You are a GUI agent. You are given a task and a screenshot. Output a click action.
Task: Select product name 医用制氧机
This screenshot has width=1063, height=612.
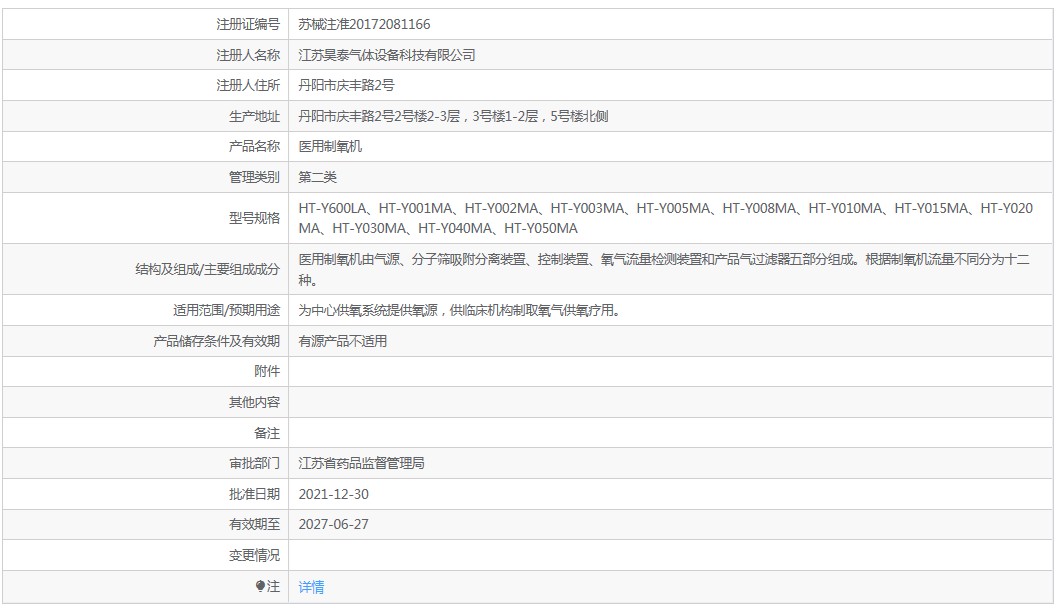click(330, 146)
